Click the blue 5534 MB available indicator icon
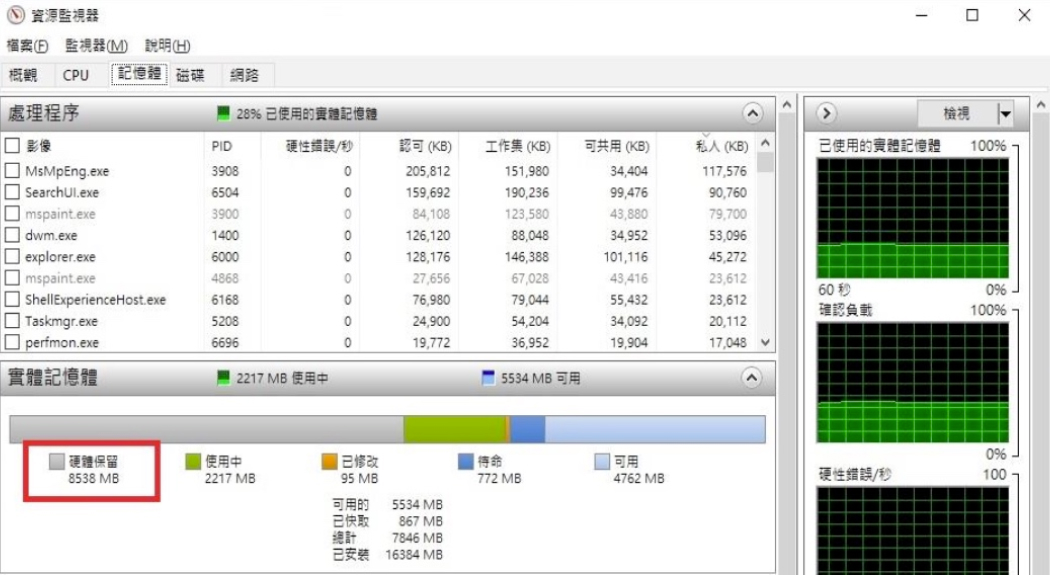Image resolution: width=1050 pixels, height=575 pixels. point(488,378)
